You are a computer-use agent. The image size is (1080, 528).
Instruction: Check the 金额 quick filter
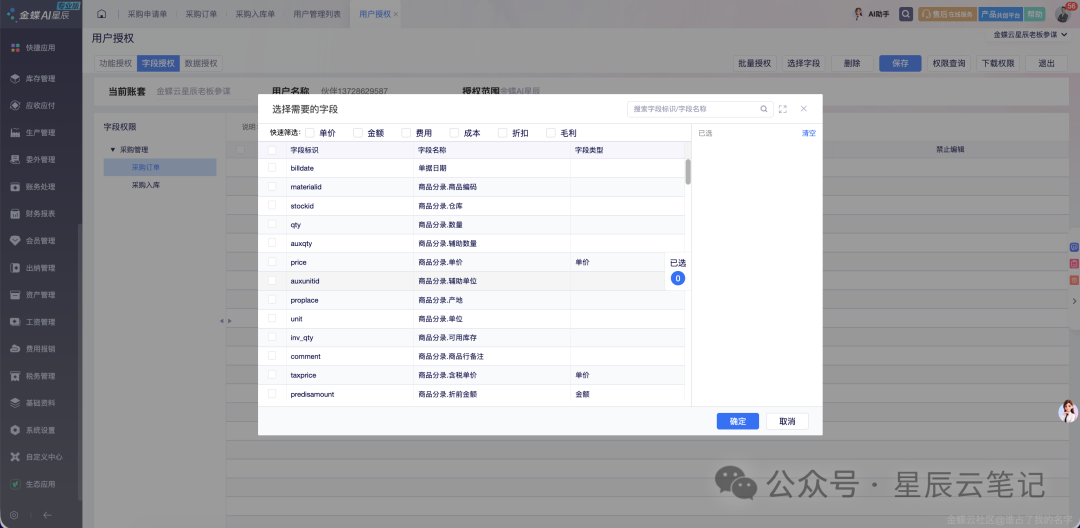click(x=357, y=133)
